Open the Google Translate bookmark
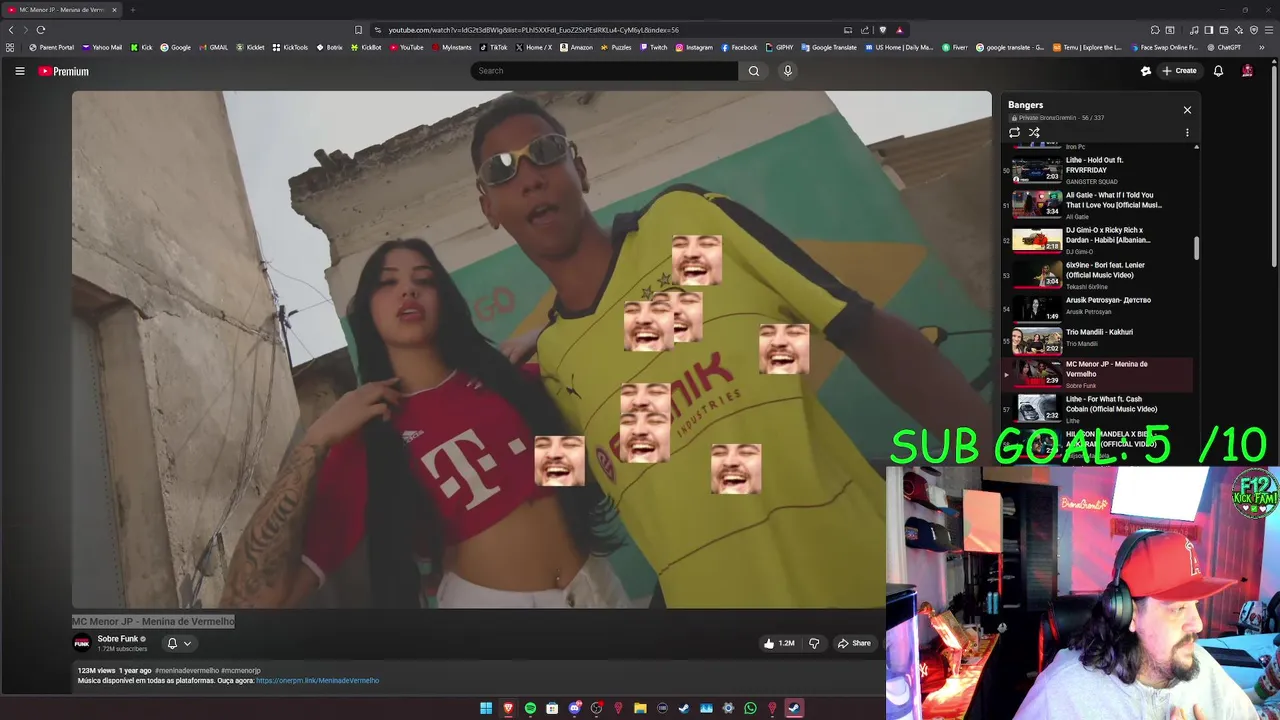 tap(829, 47)
